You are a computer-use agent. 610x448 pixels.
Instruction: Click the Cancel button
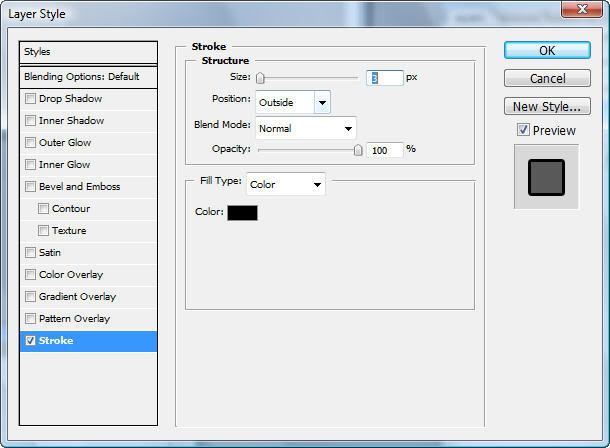coord(547,79)
